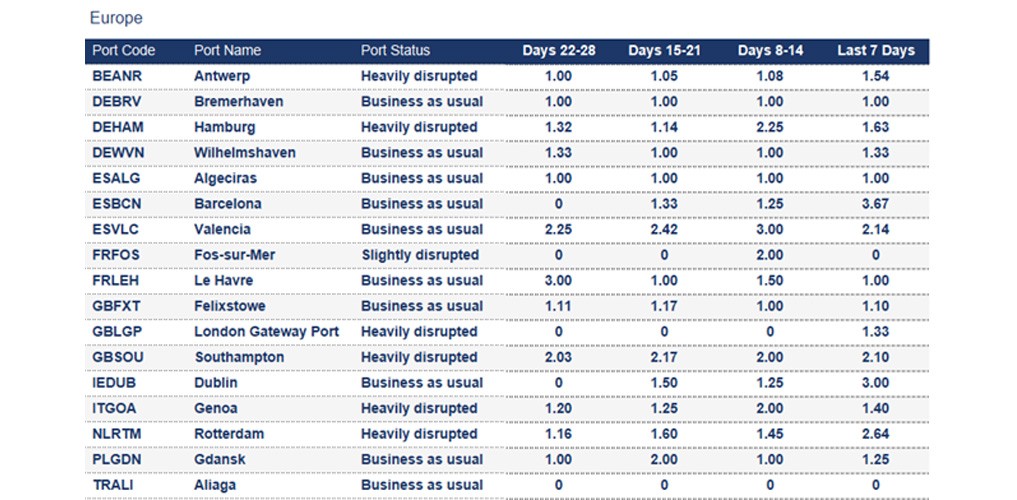Click the DEHAM port code
Viewport: 1017px width, 500px height.
point(118,127)
